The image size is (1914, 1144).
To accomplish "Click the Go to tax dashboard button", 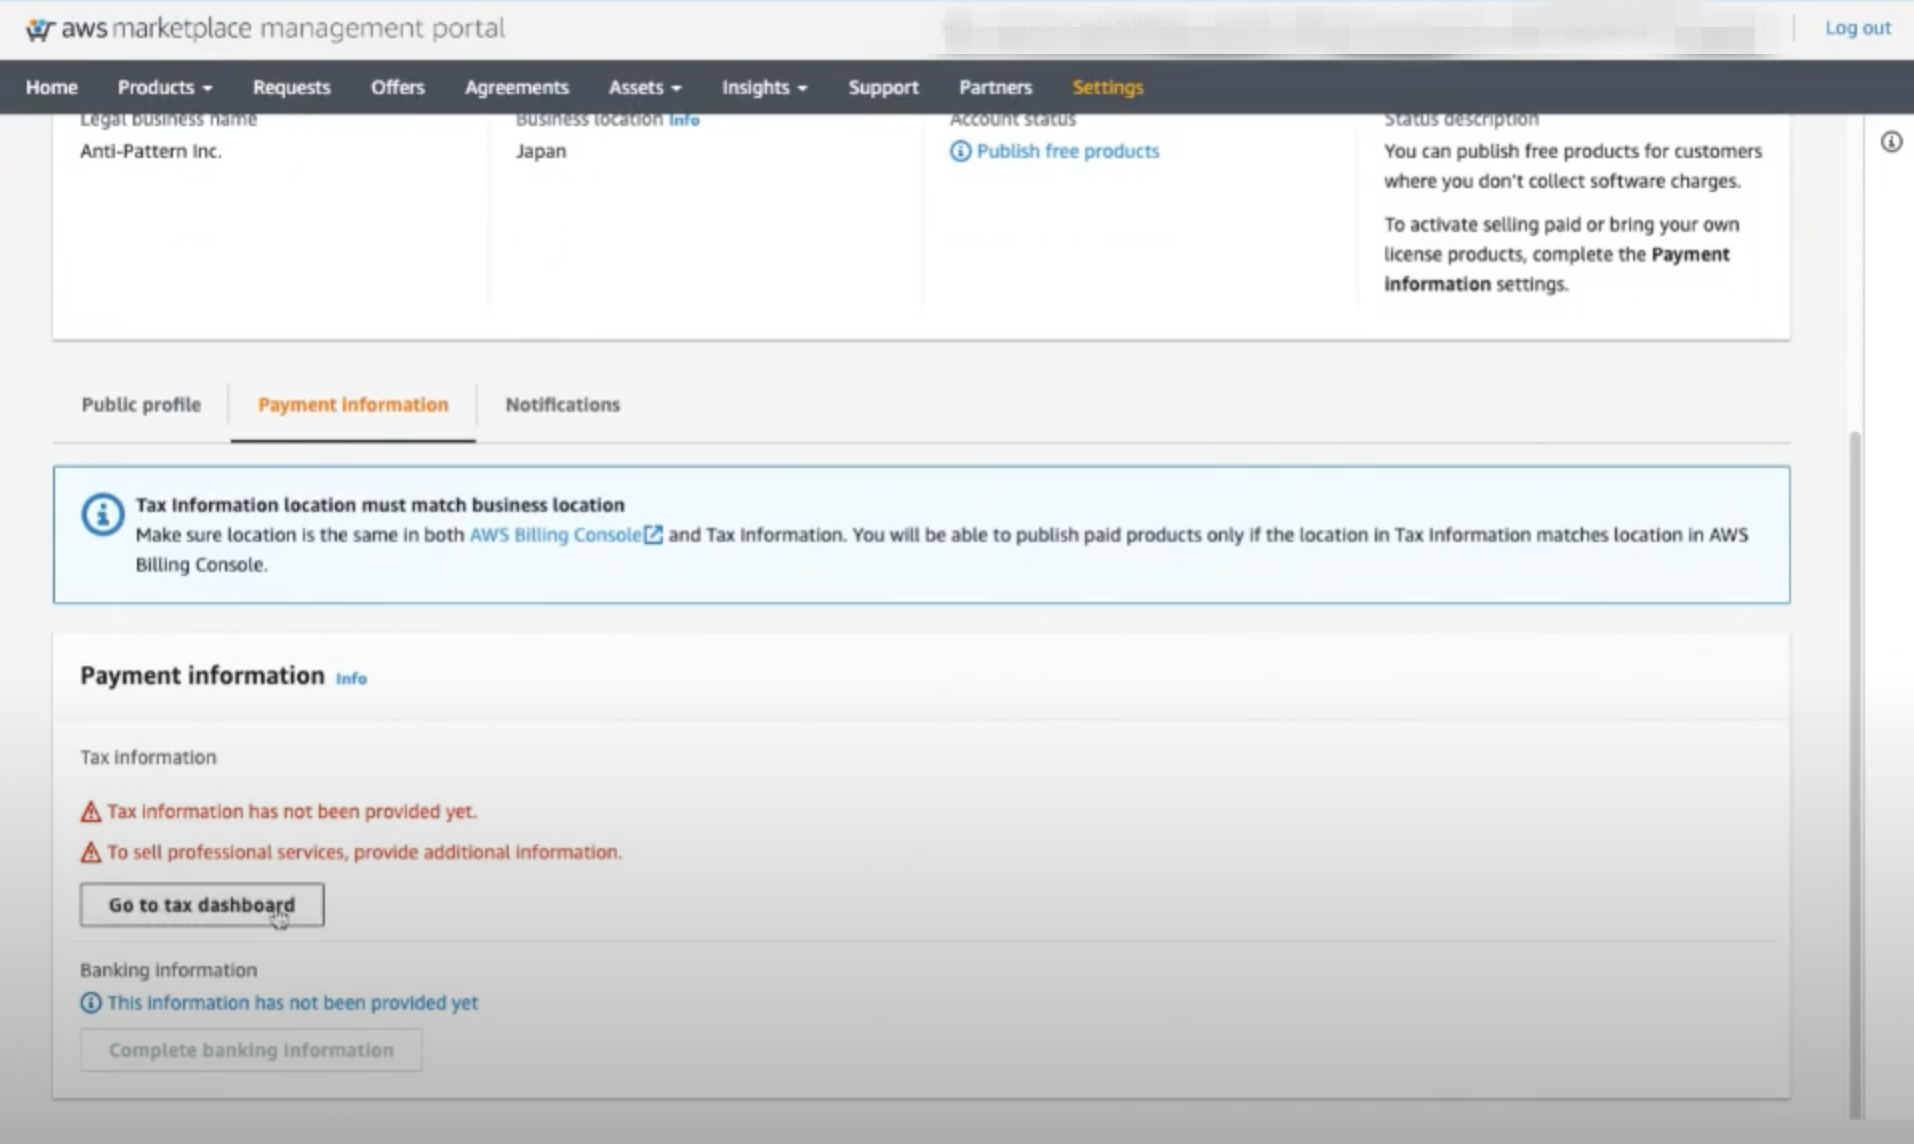I will click(x=202, y=904).
